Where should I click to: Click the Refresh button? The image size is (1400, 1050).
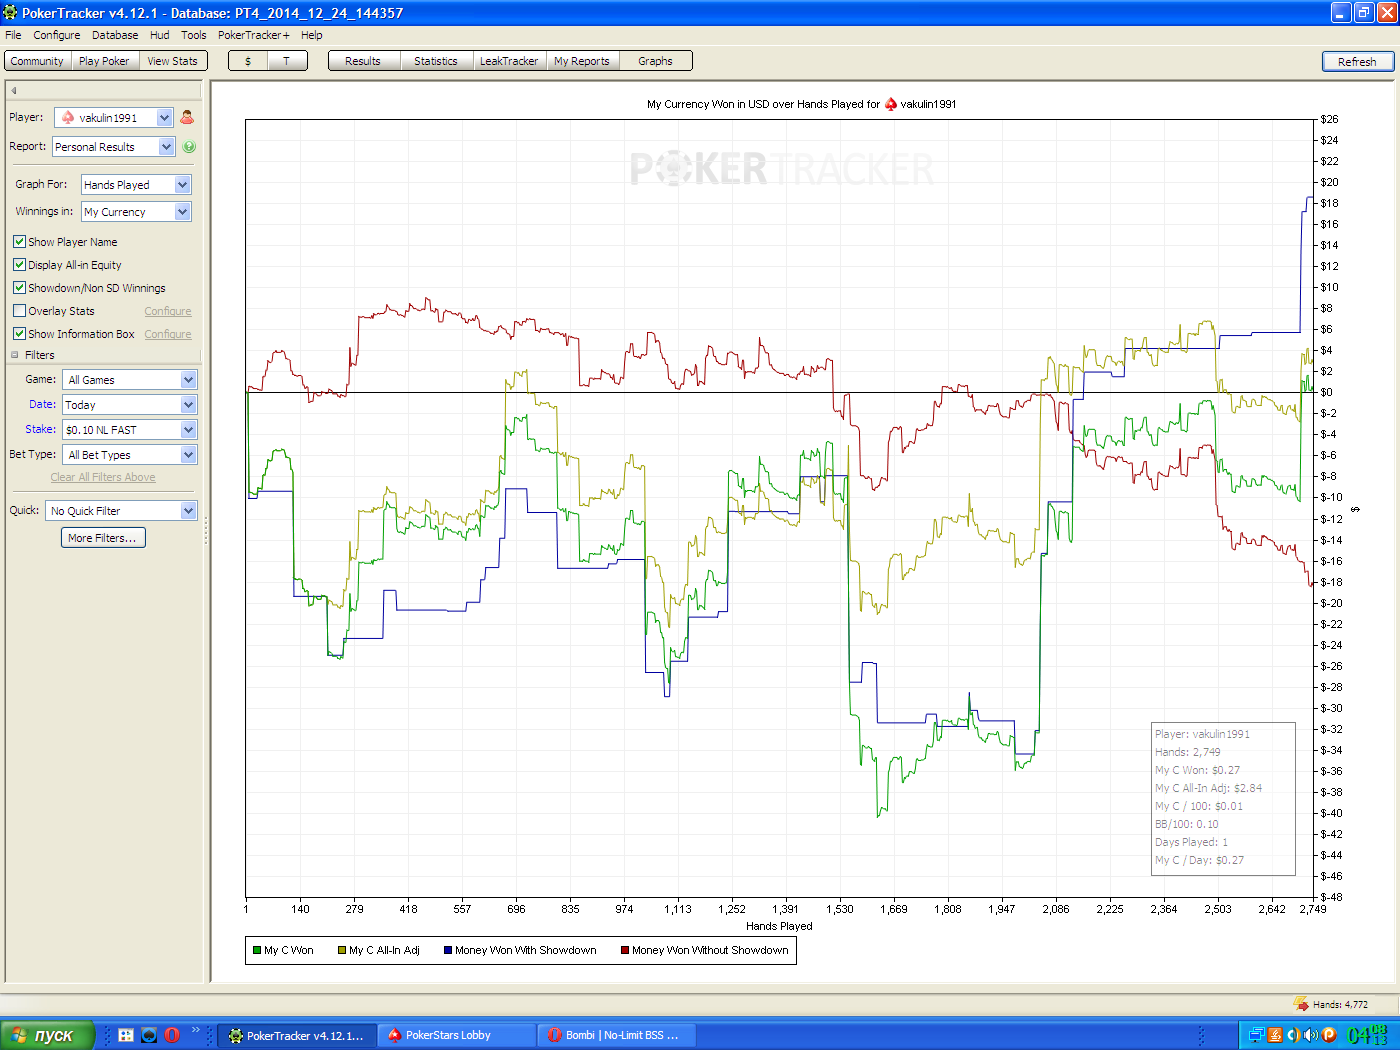(1357, 62)
